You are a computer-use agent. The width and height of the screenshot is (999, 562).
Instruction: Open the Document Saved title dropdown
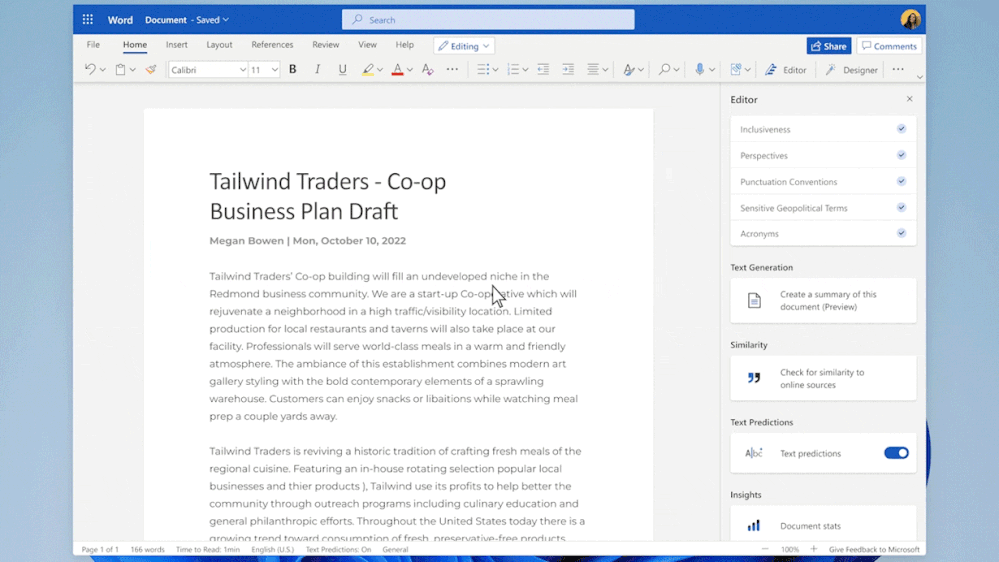[187, 20]
